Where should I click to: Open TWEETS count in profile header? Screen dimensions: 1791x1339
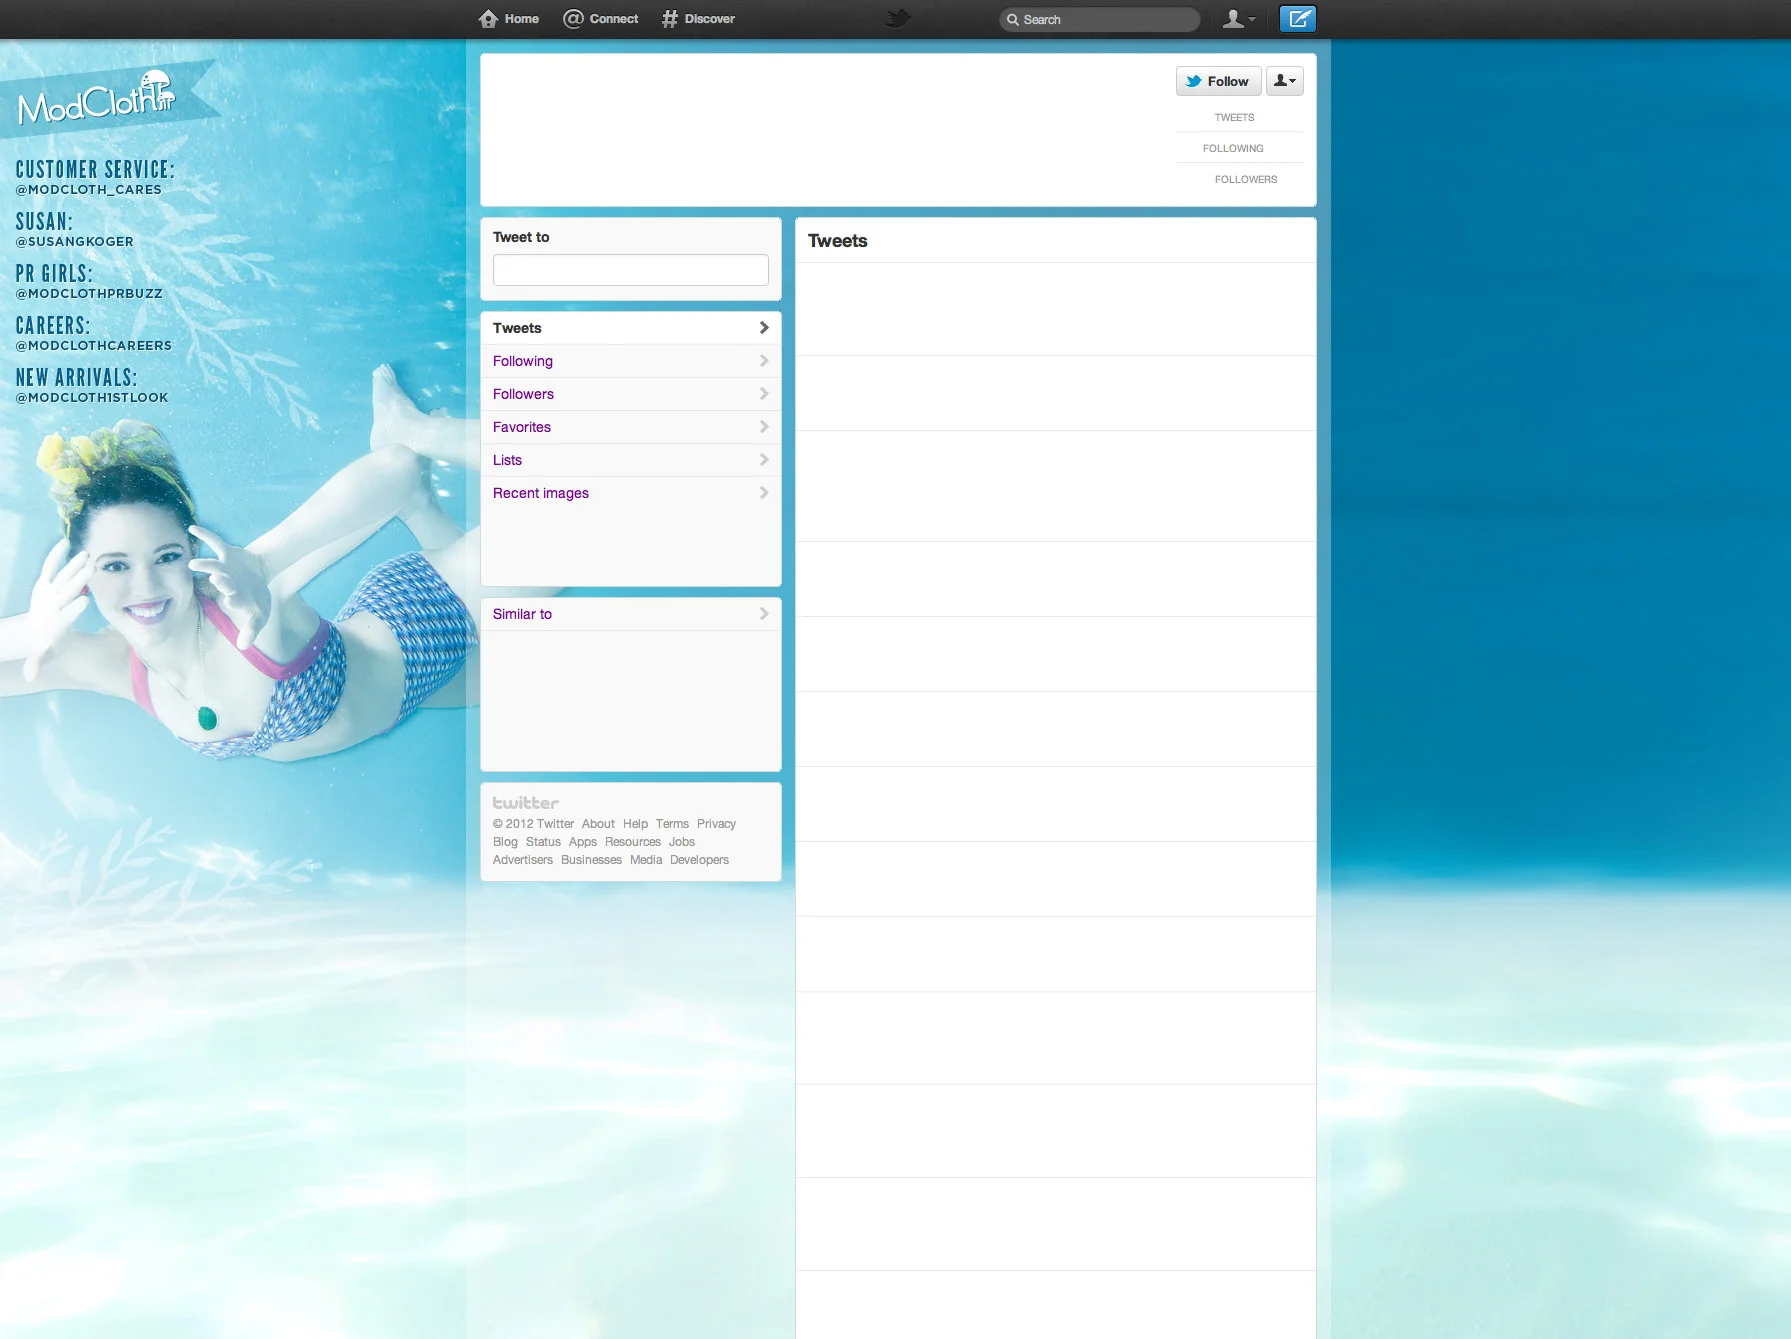(x=1234, y=117)
